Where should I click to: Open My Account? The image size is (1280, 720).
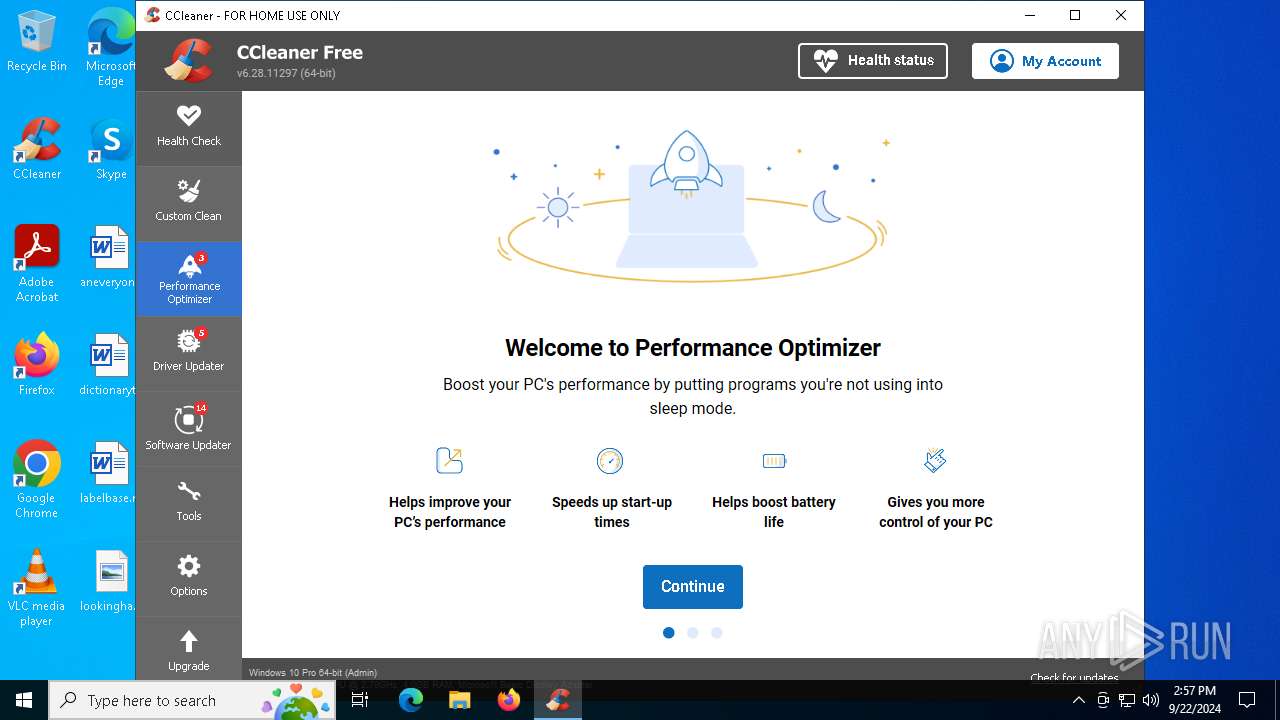[1045, 61]
